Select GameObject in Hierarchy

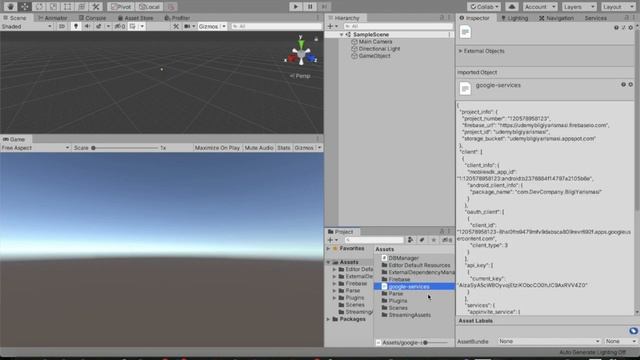pyautogui.click(x=374, y=56)
